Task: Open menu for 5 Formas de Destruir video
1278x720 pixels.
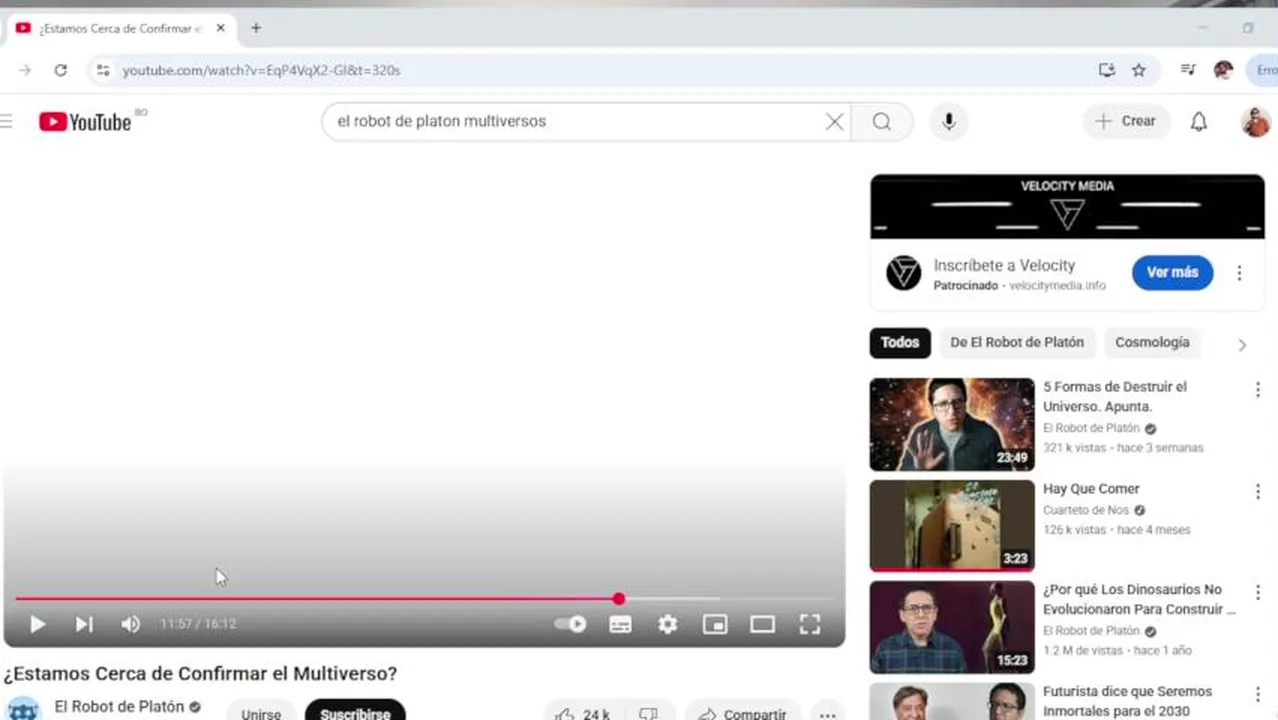Action: (x=1257, y=390)
